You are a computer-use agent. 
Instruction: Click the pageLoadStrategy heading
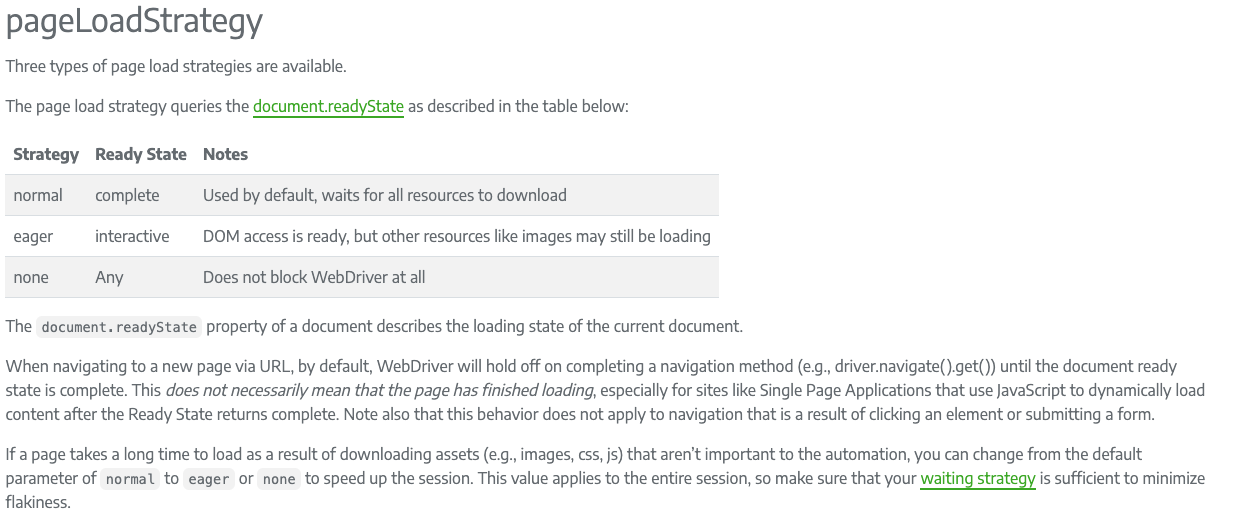(134, 22)
